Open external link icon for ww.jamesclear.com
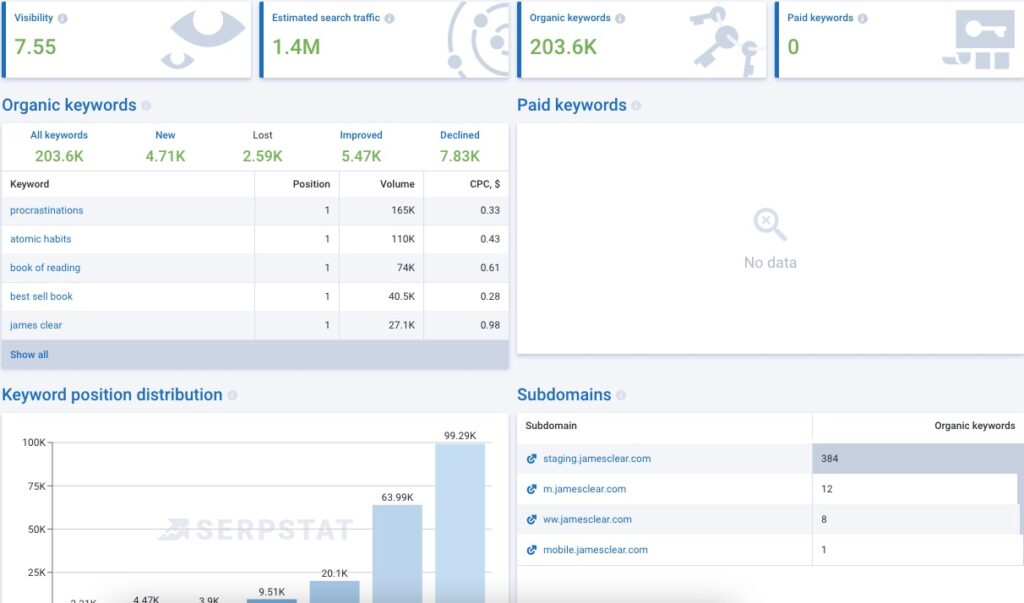 click(532, 520)
